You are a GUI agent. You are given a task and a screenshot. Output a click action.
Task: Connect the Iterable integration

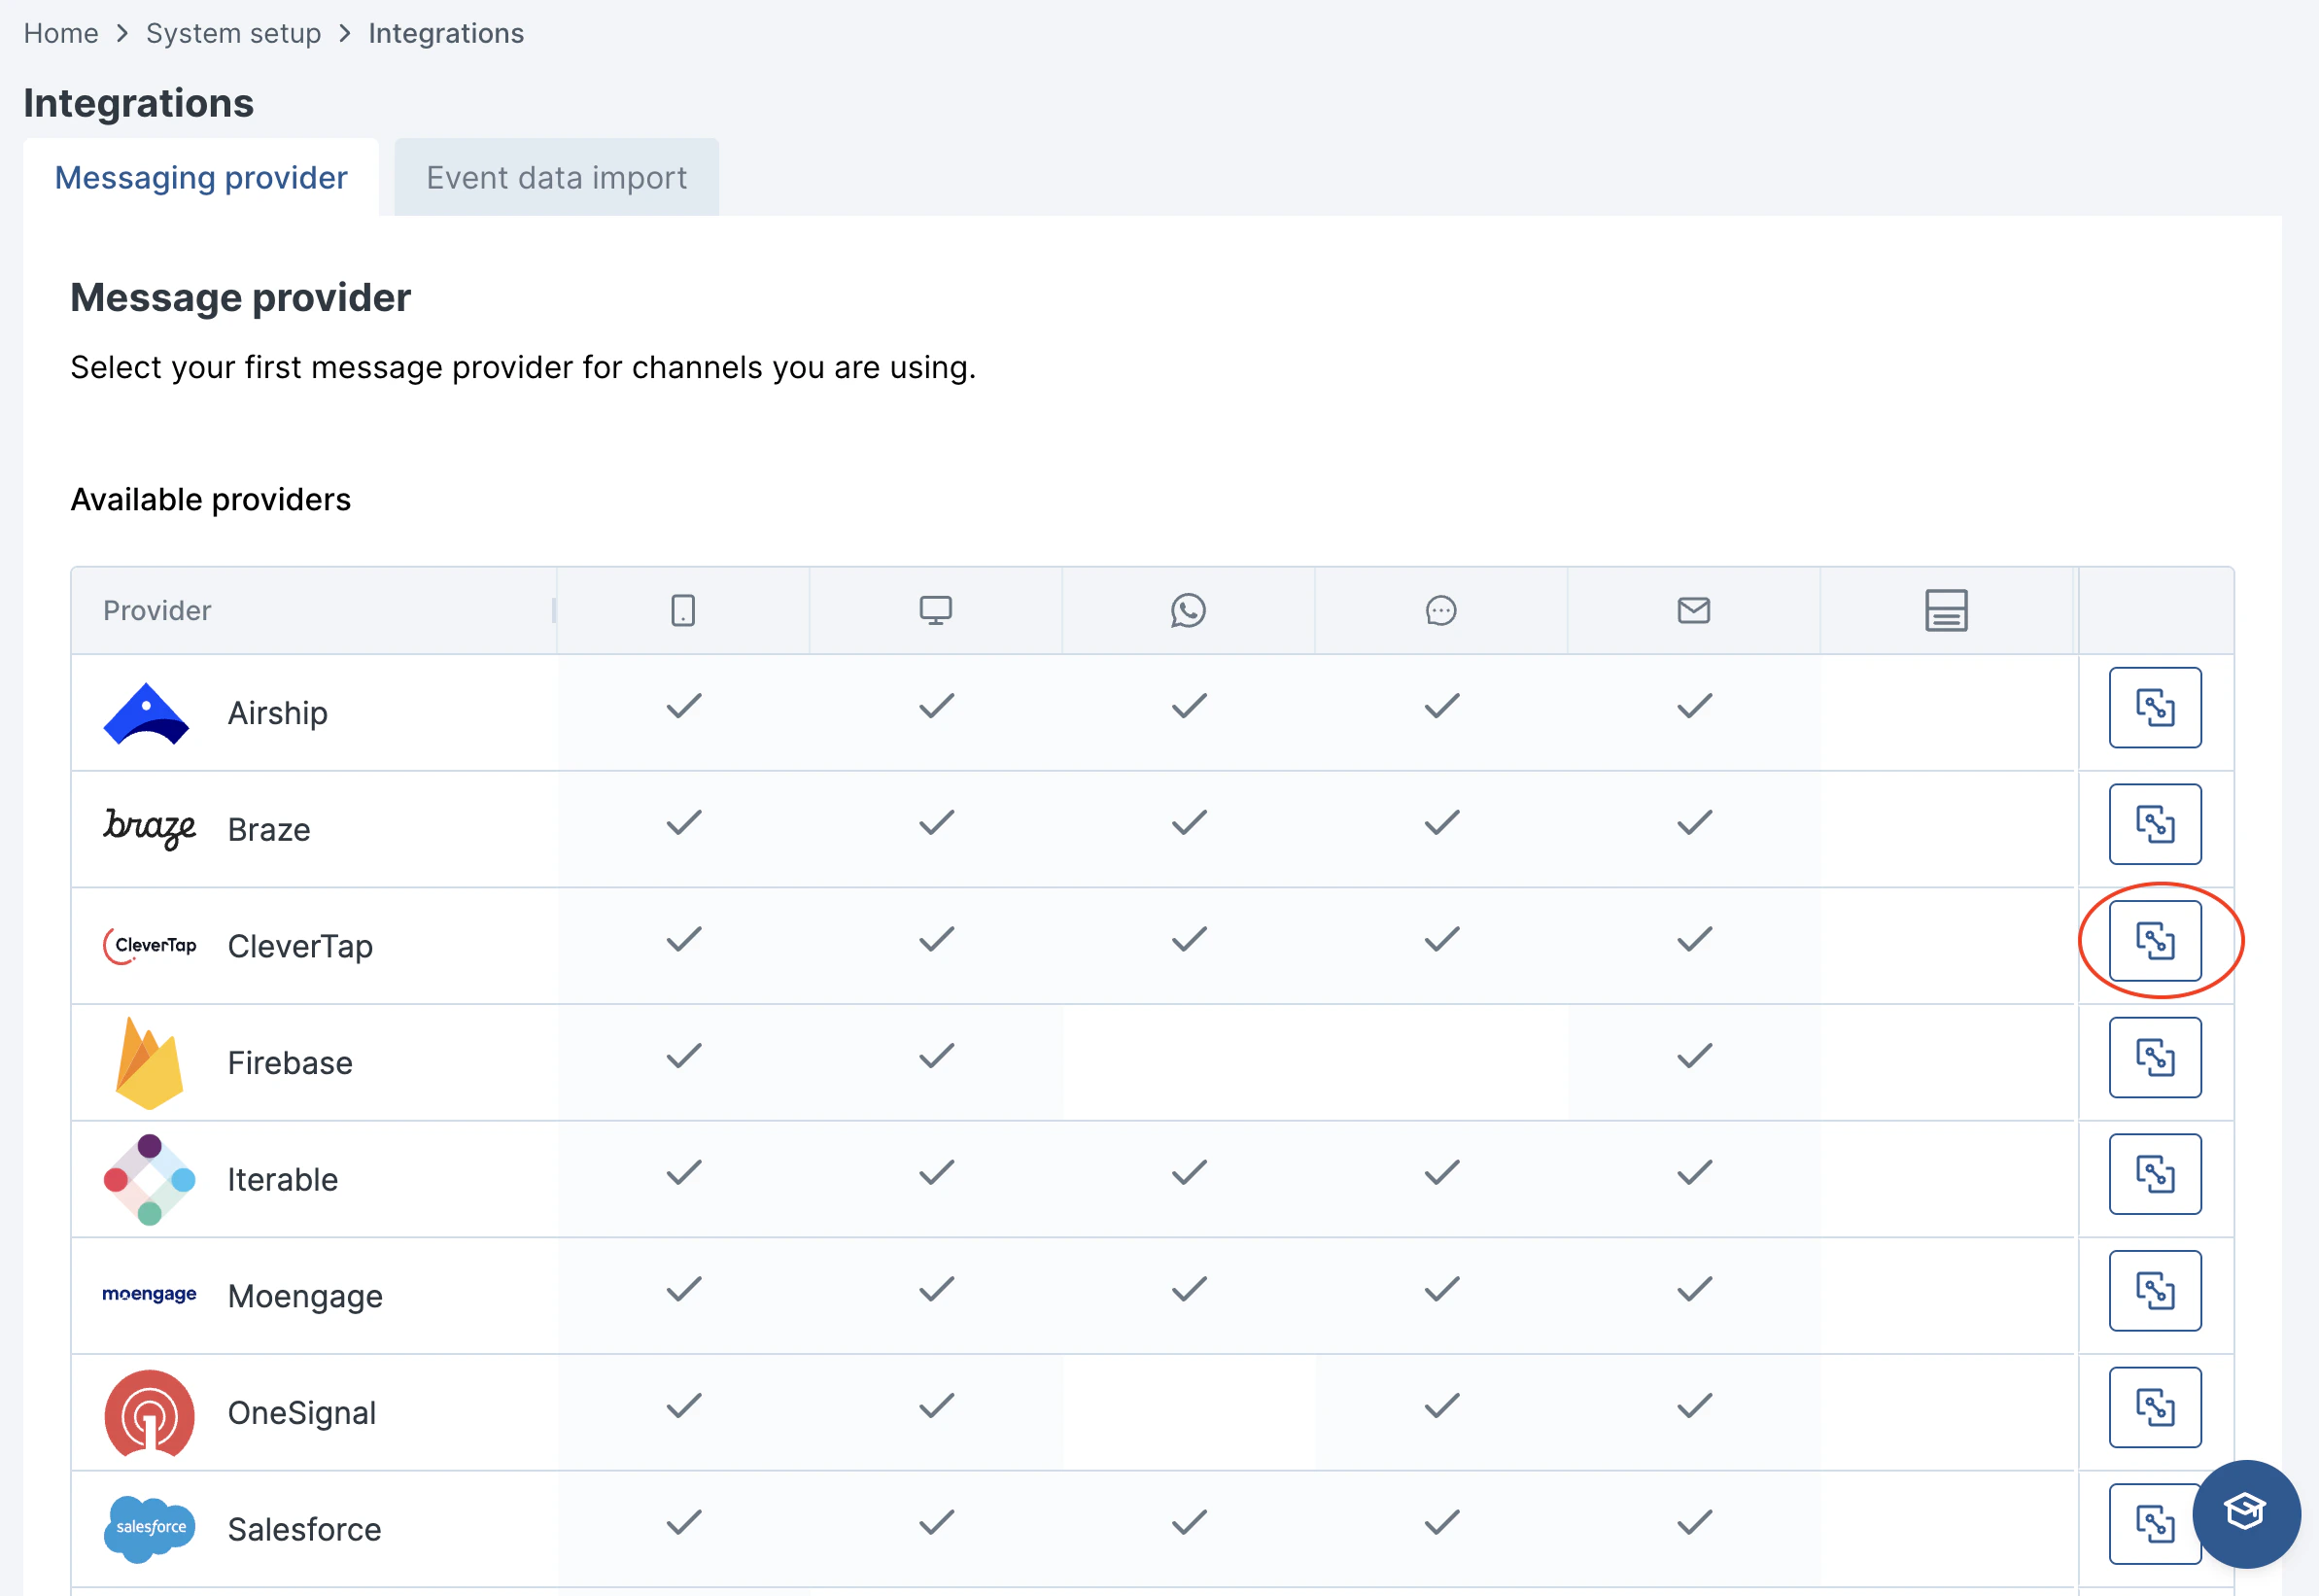tap(2156, 1174)
